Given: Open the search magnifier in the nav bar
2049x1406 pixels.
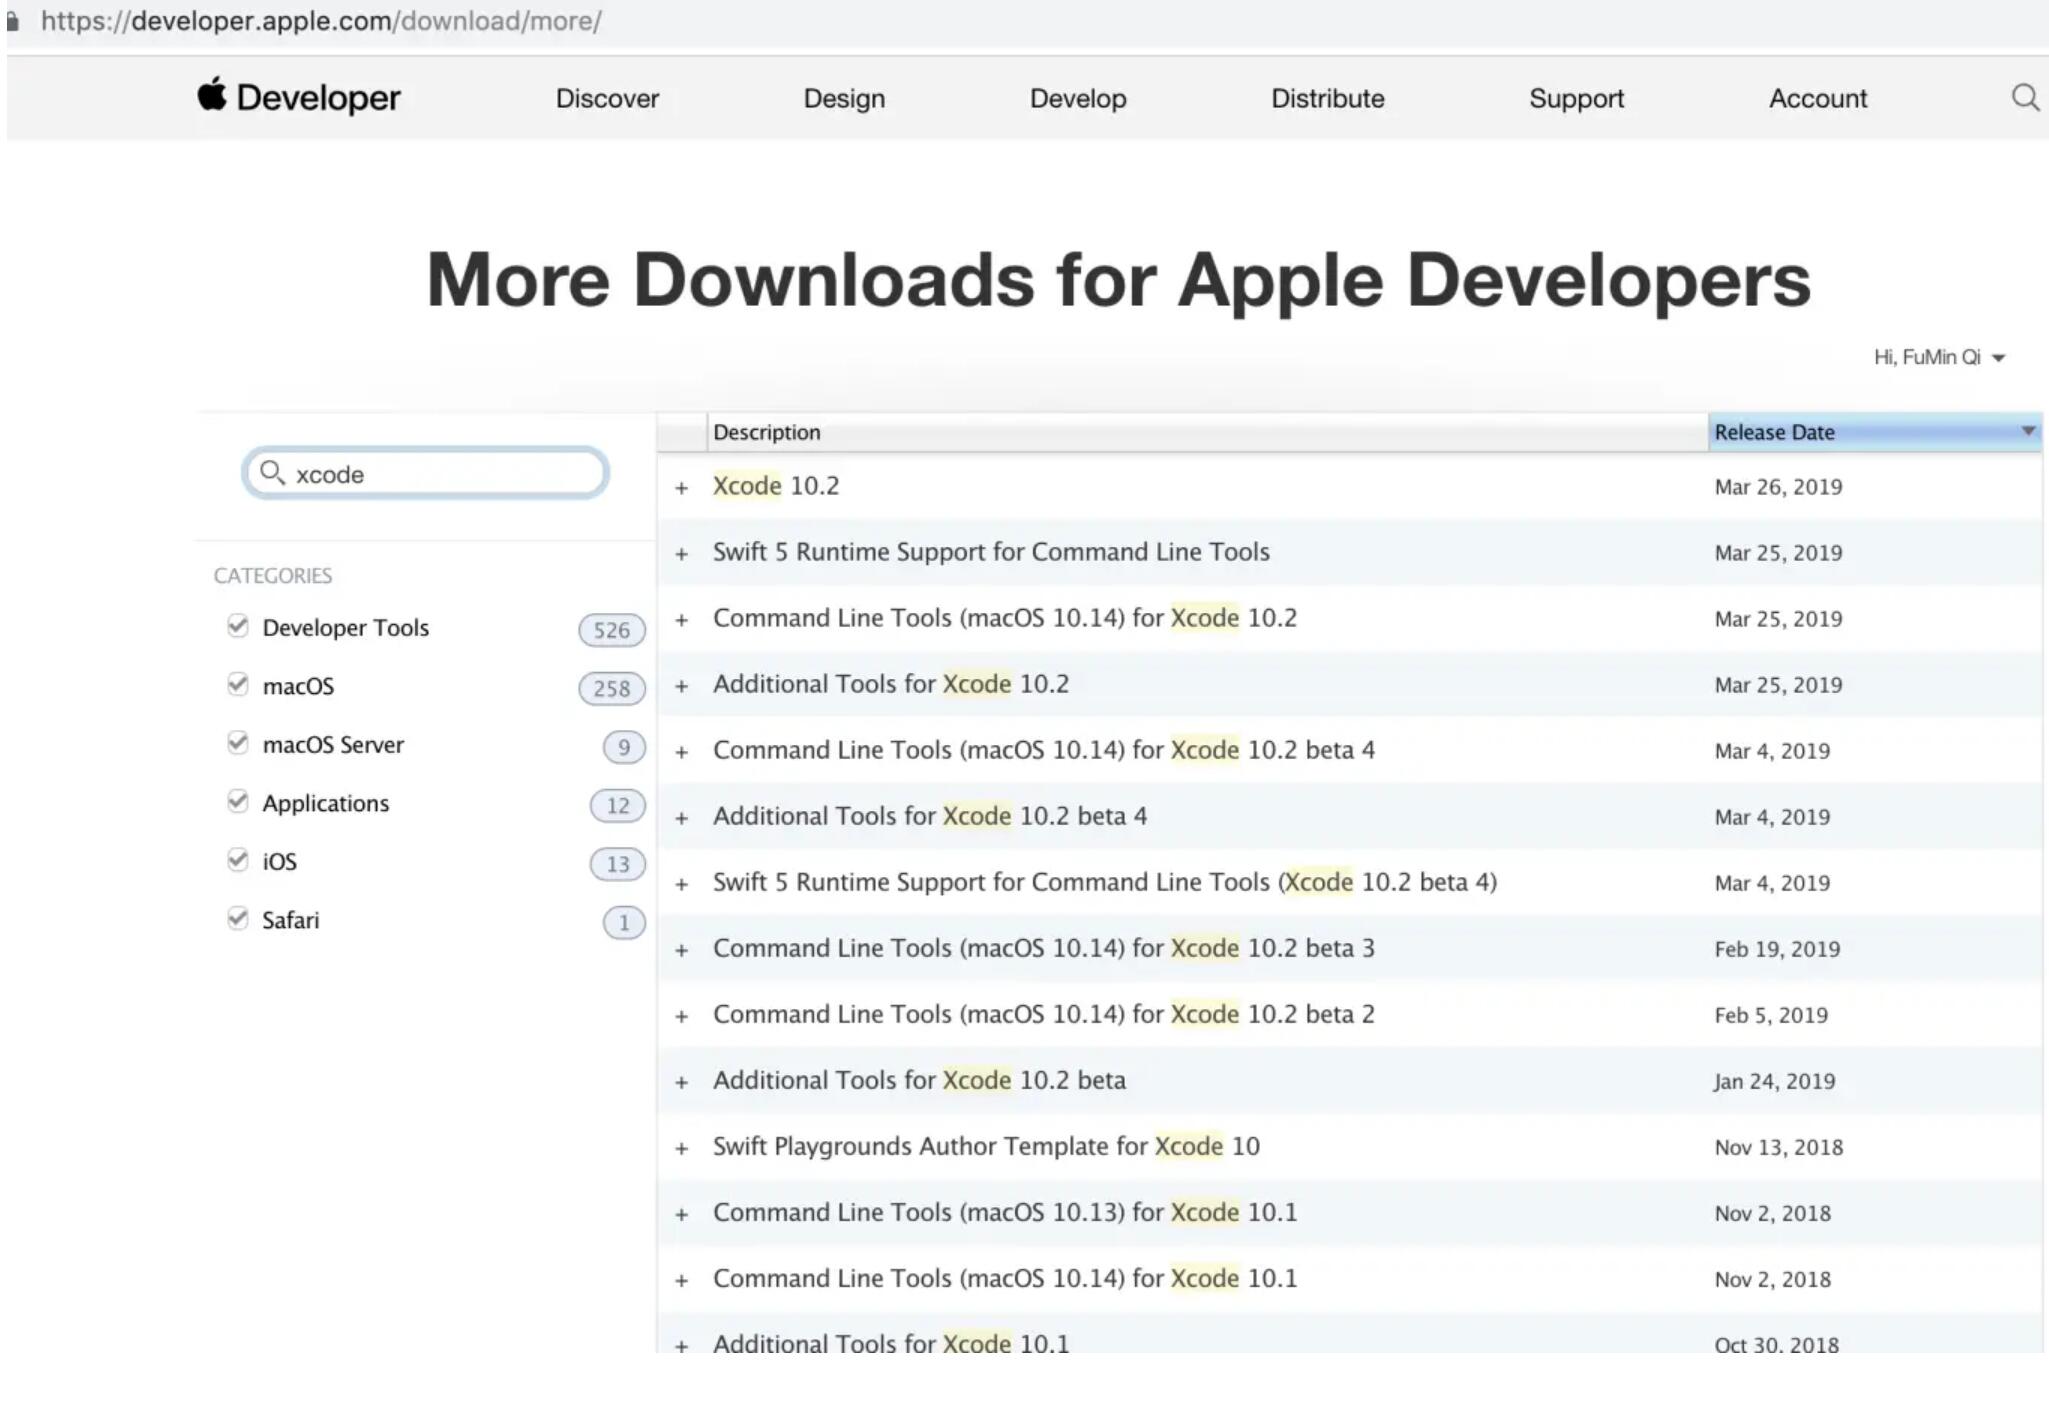Looking at the screenshot, I should coord(2025,97).
